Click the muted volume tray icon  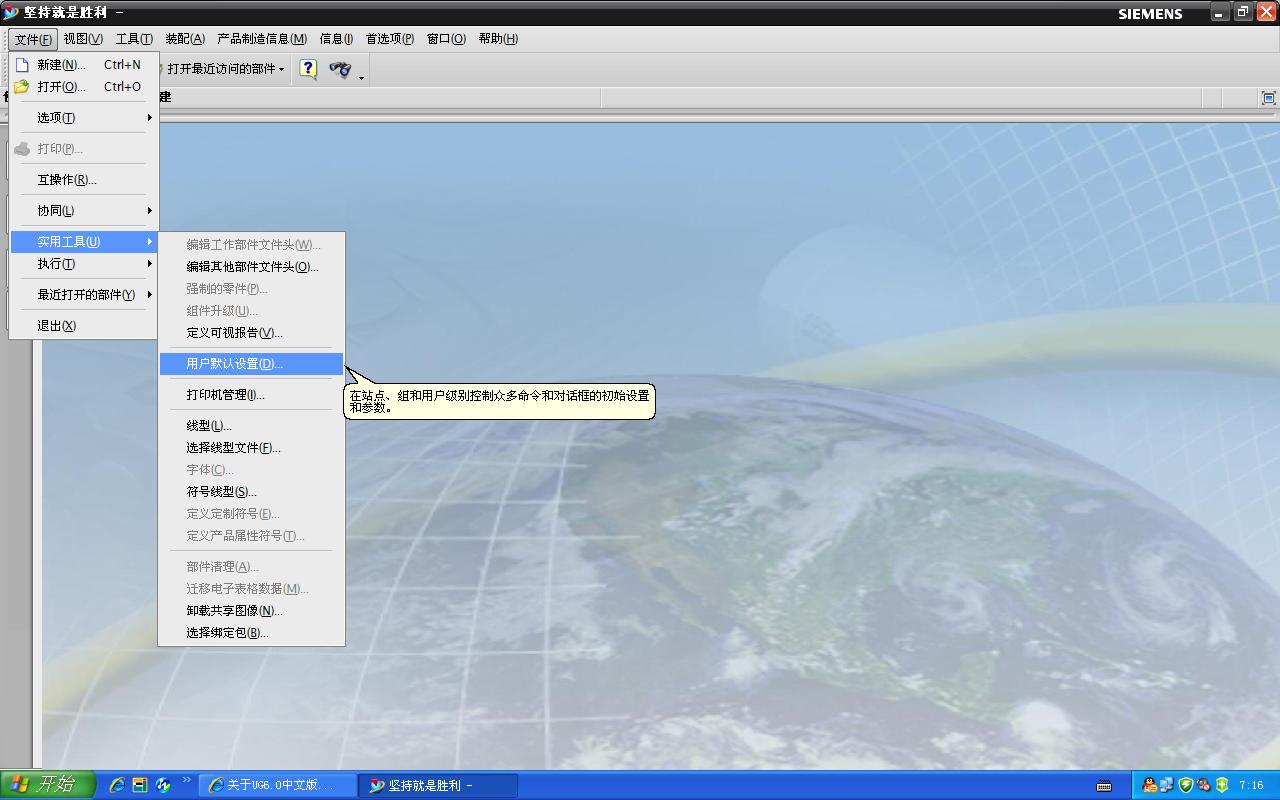click(x=1203, y=785)
